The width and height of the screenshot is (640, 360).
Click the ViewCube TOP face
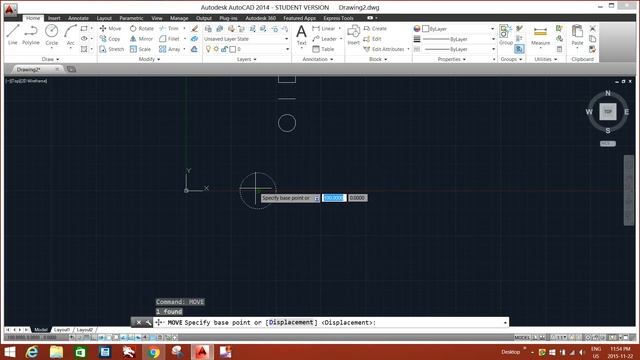(608, 112)
